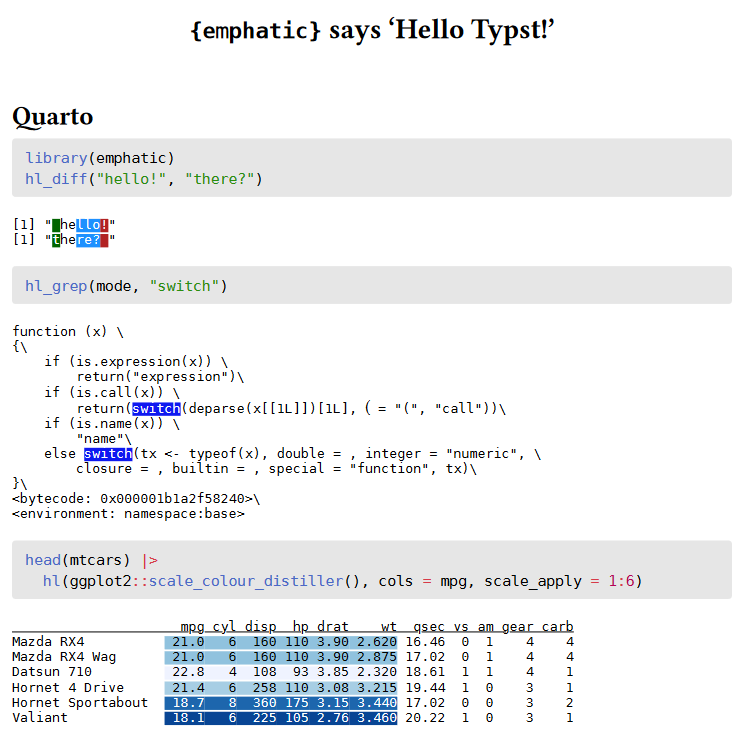Select the hl_grep(mode, "switch") code line
This screenshot has width=748, height=739.
pyautogui.click(x=126, y=286)
